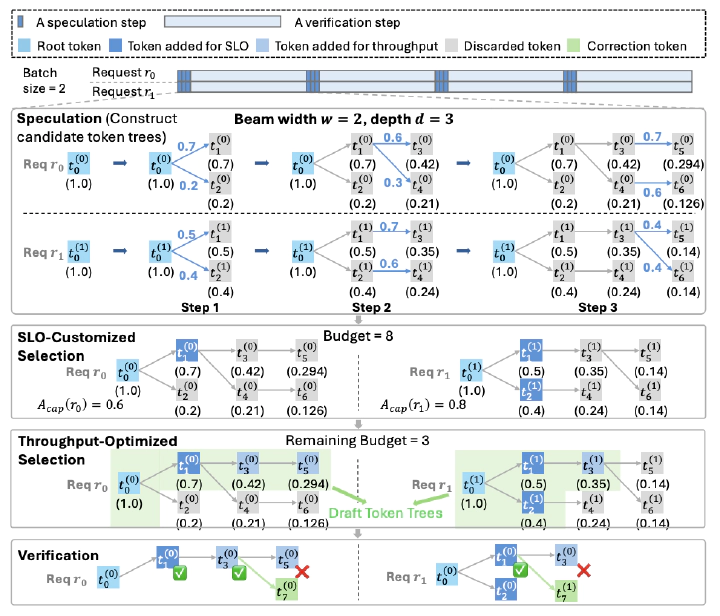This screenshot has height=616, width=720.
Task: Click the 'Remaining Budget = 3' label
Action: pos(357,441)
